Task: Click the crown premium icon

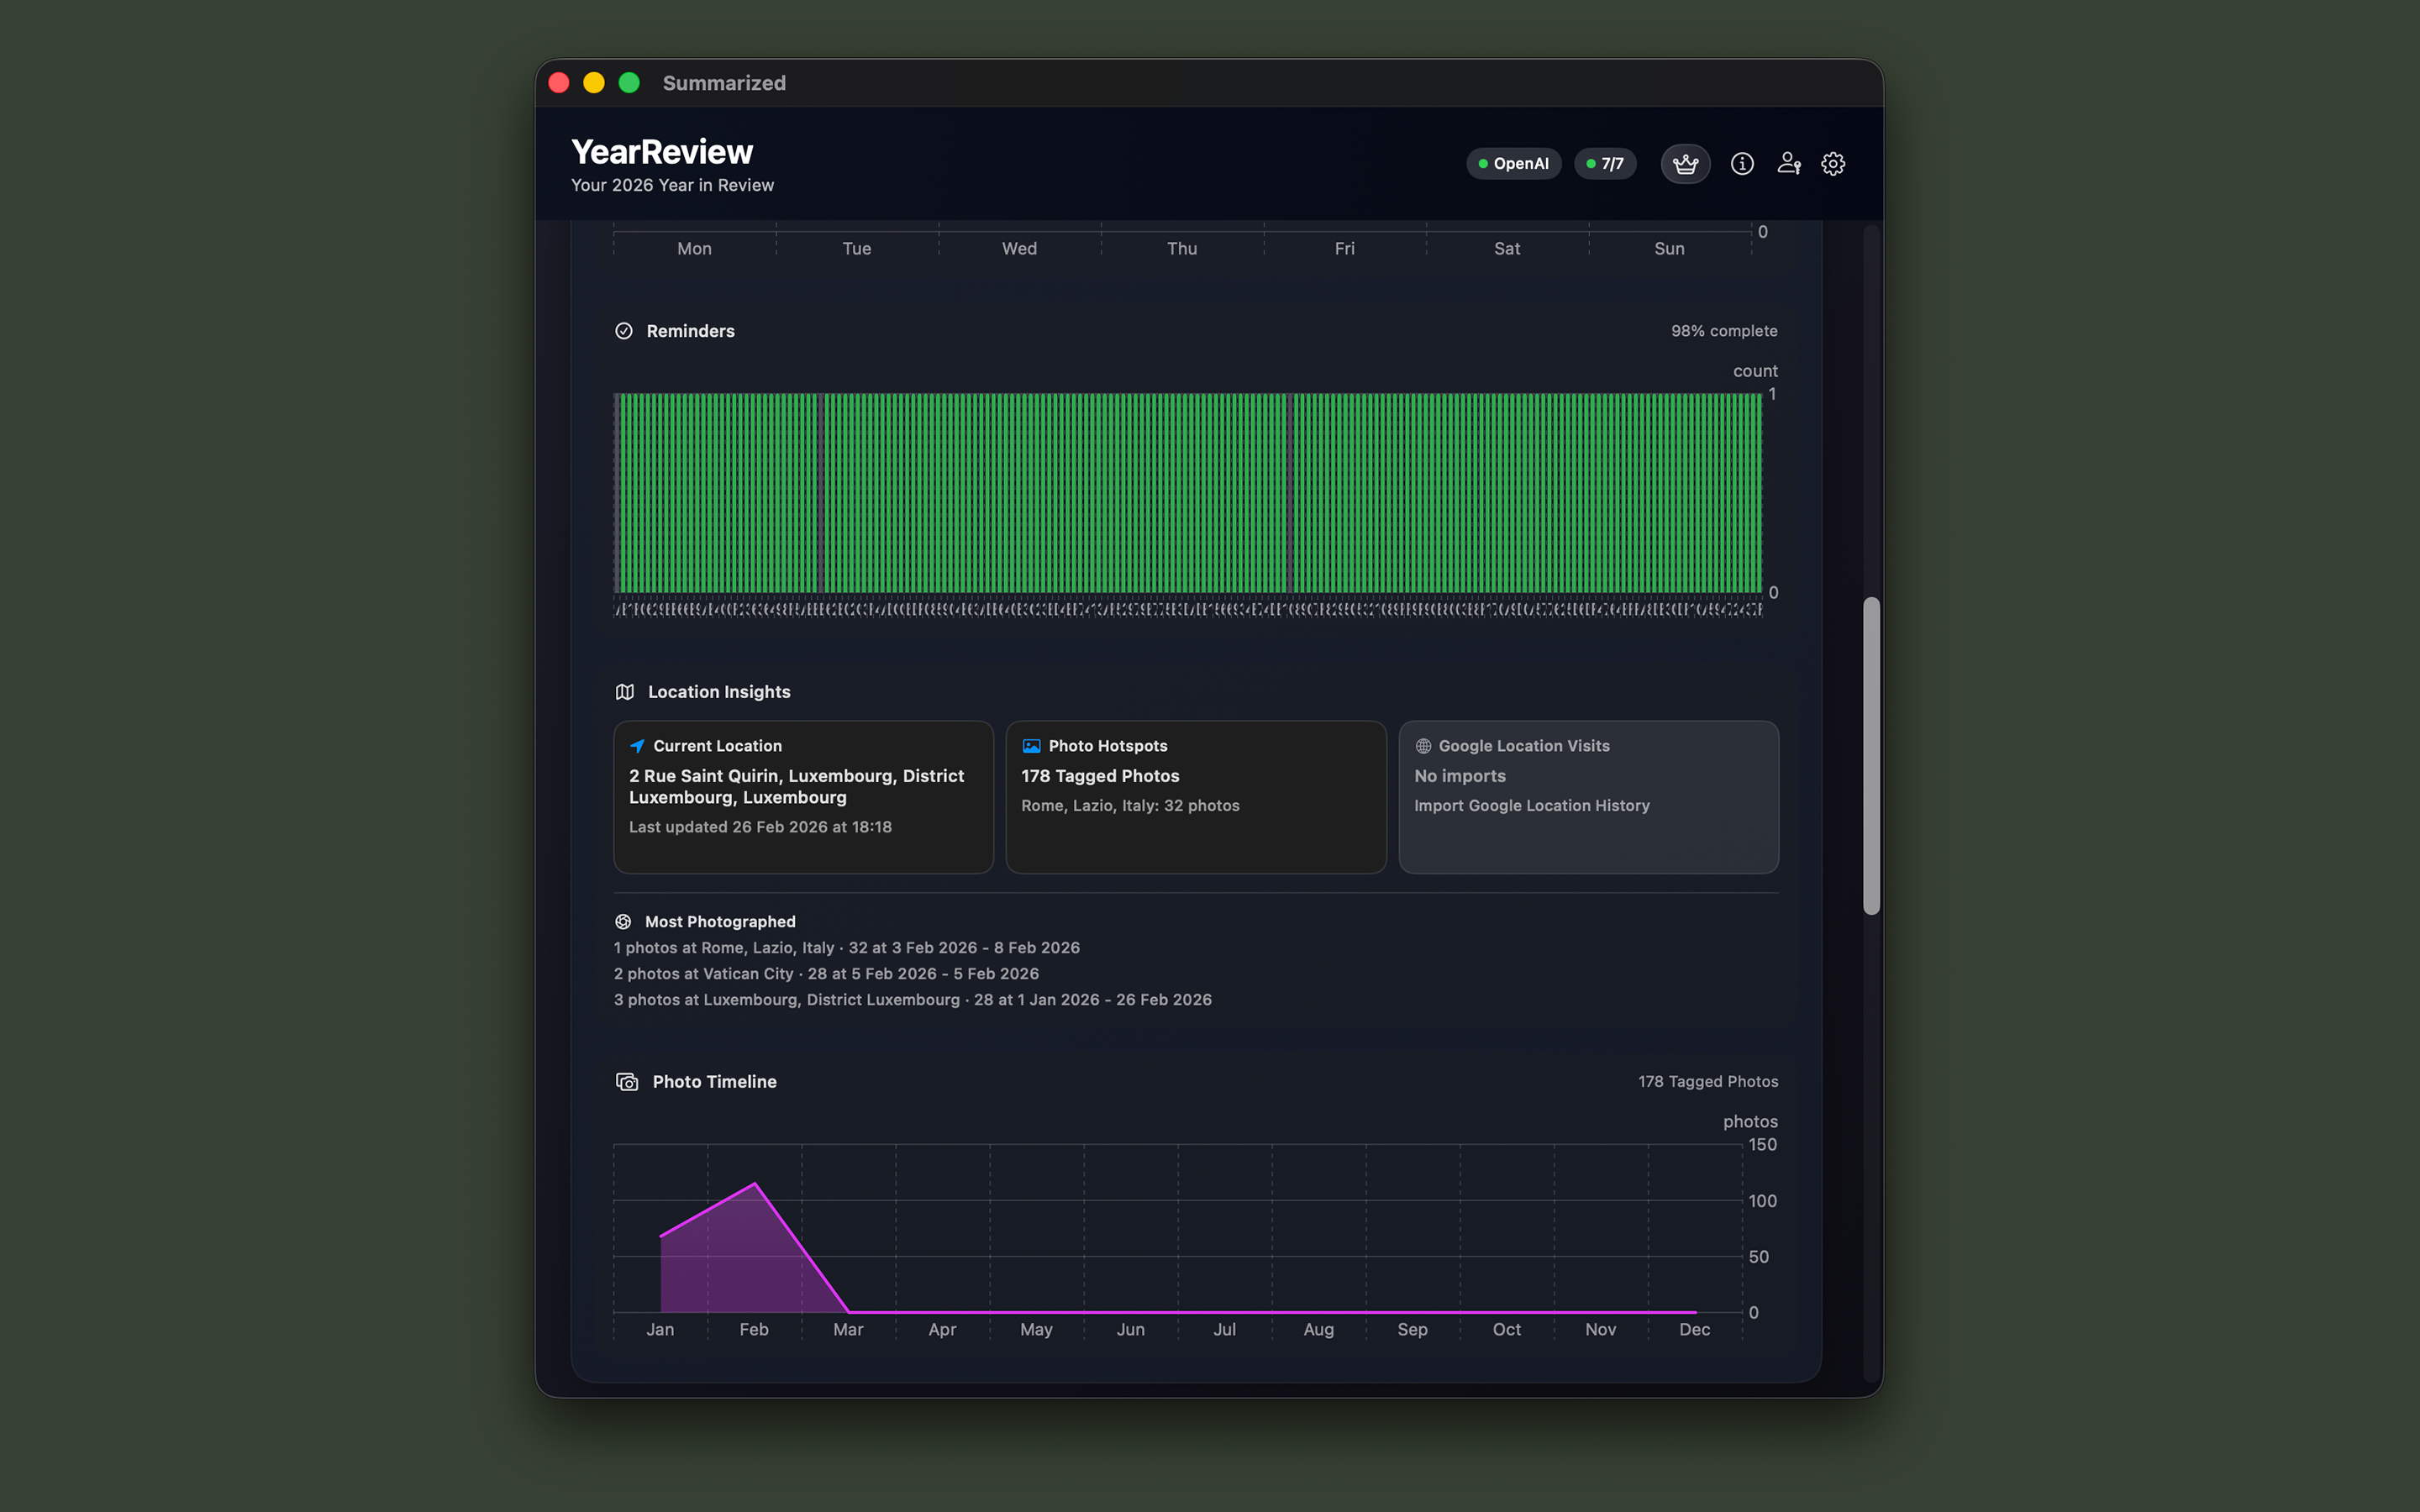Action: (1685, 164)
